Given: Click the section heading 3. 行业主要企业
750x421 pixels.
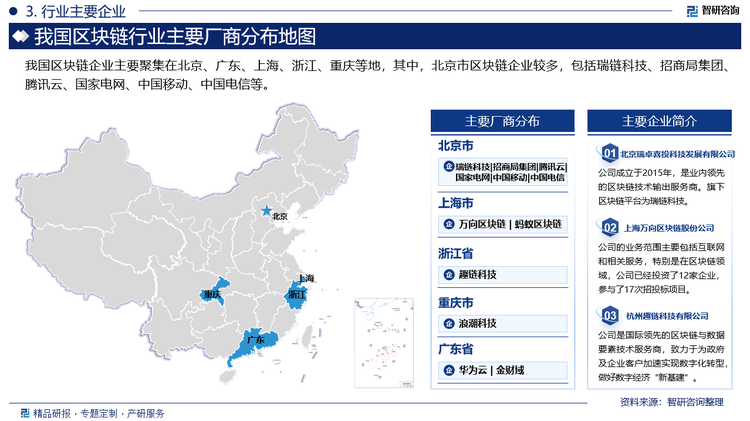Looking at the screenshot, I should pos(76,11).
